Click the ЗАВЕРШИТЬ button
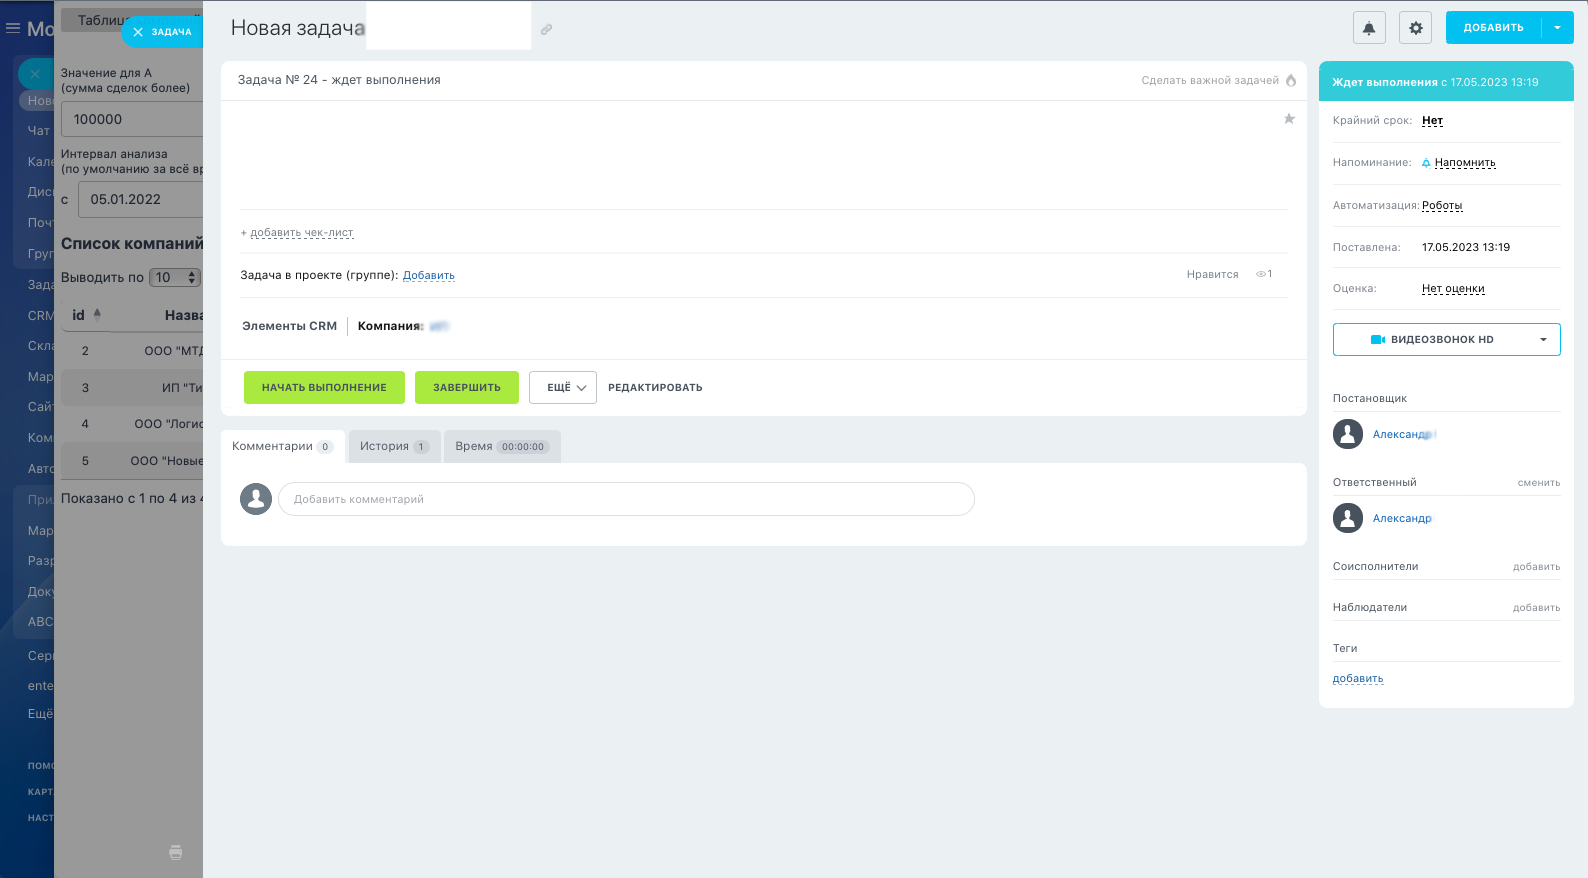The width and height of the screenshot is (1588, 878). click(467, 387)
